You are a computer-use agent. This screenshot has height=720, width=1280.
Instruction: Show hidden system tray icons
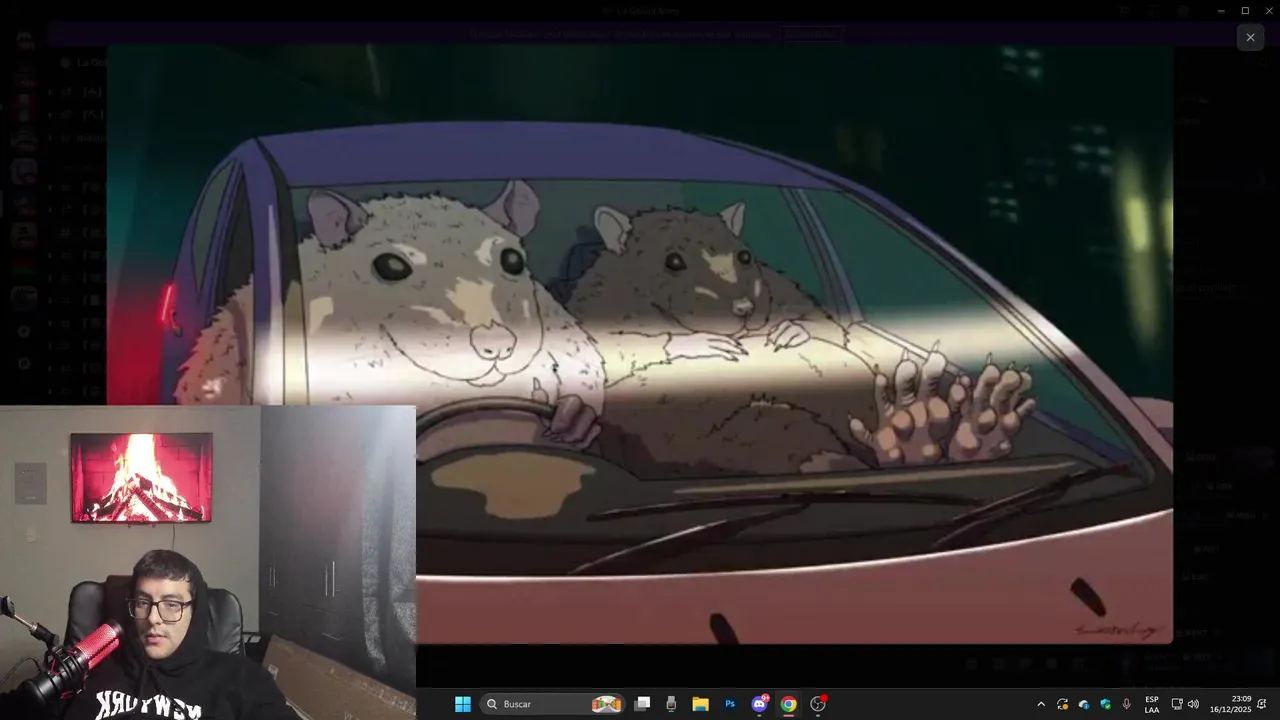1040,704
